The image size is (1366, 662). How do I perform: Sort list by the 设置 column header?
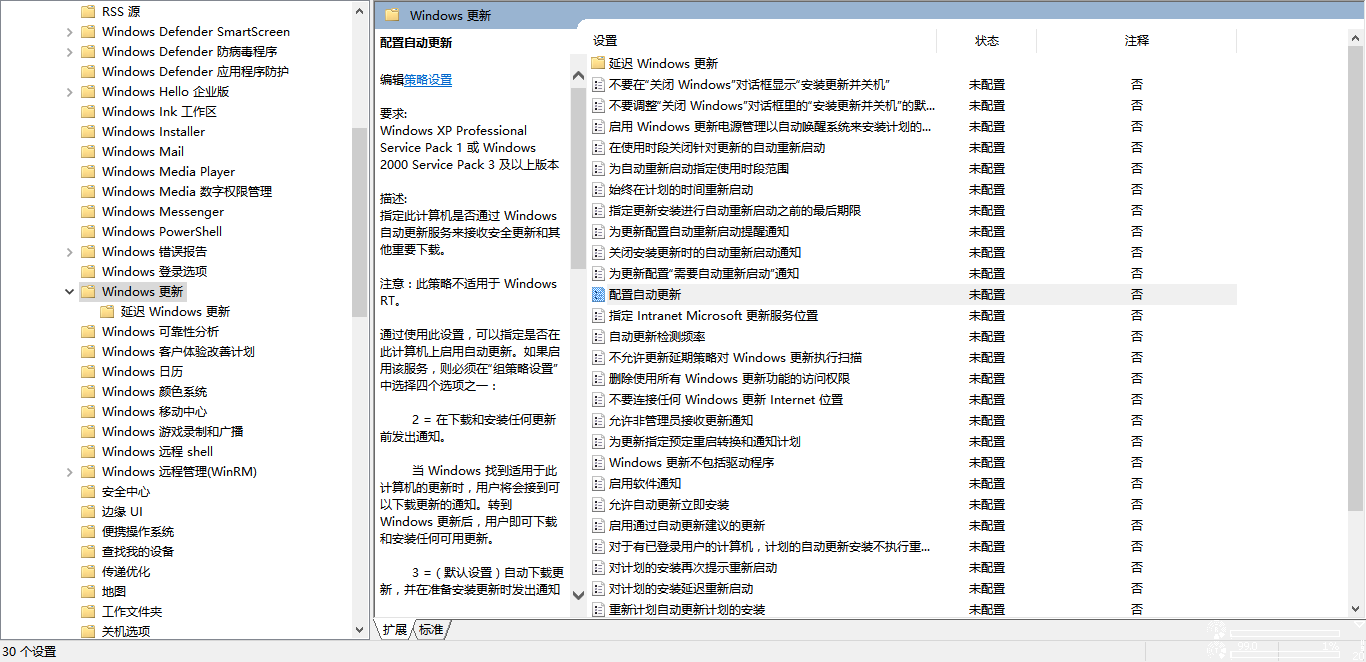[605, 41]
